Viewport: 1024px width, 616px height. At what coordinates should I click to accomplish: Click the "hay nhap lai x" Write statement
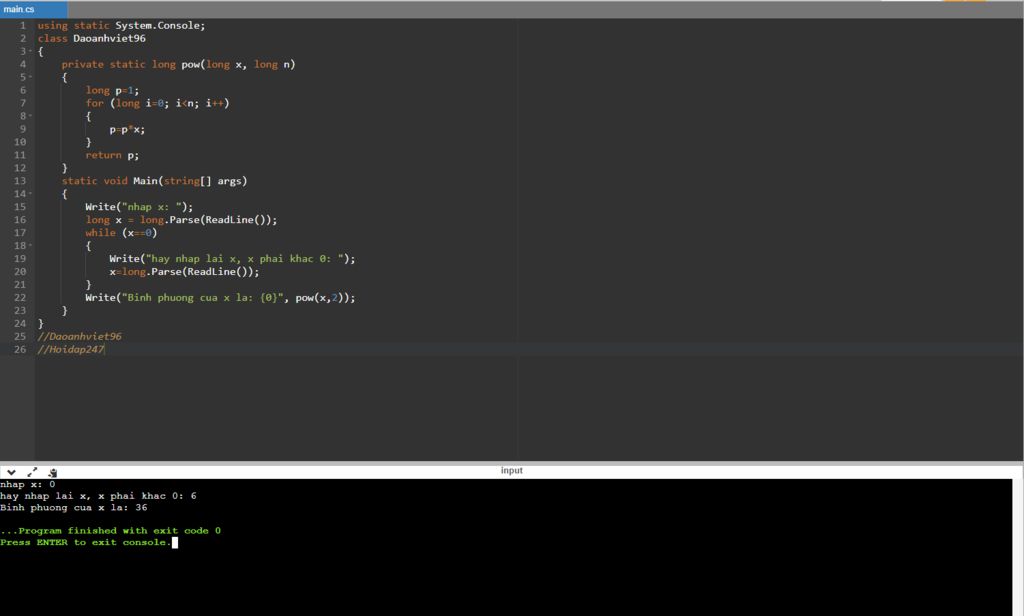click(232, 259)
